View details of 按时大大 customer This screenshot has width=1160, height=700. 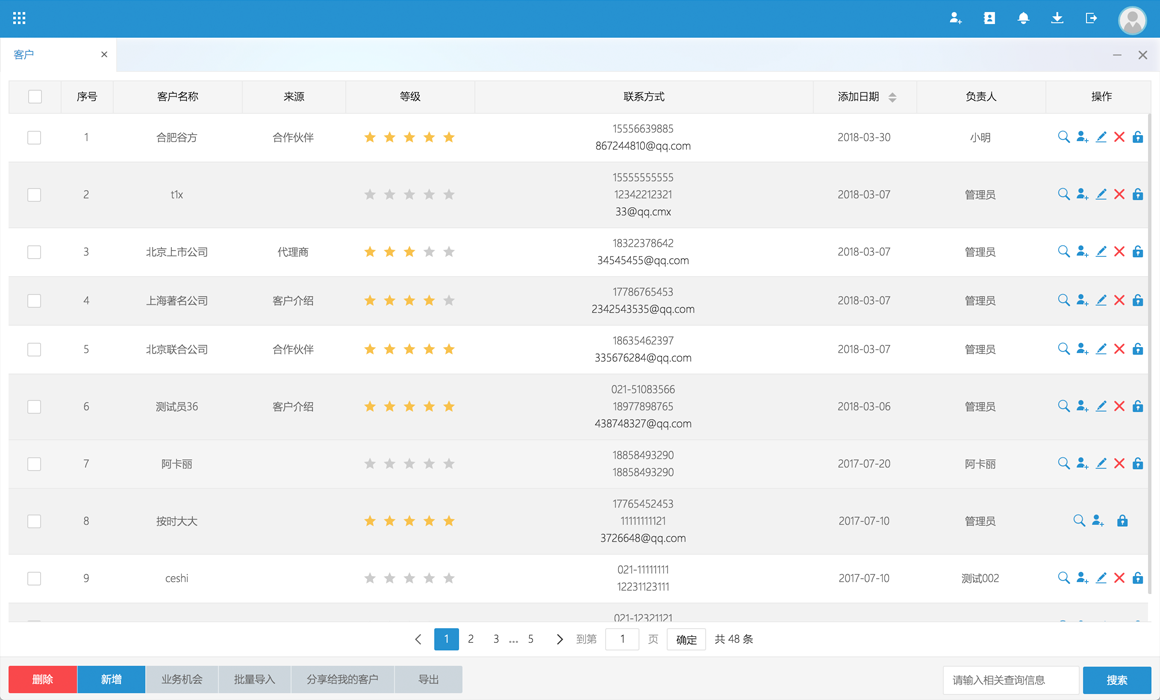[1079, 521]
